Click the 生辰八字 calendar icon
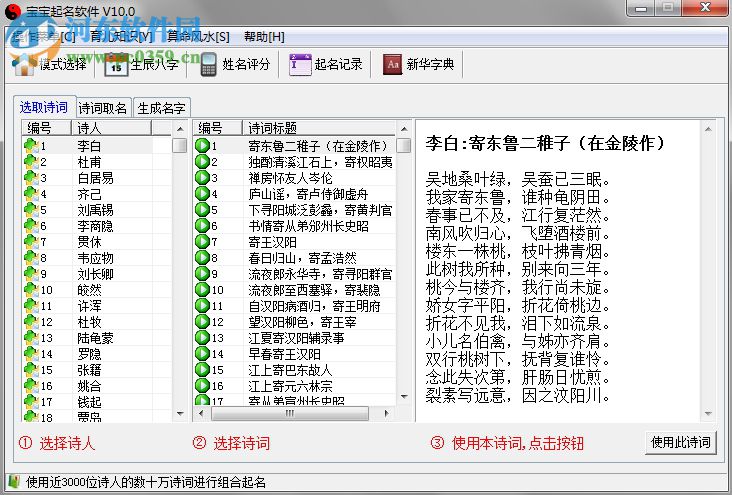Image resolution: width=732 pixels, height=495 pixels. coord(116,65)
